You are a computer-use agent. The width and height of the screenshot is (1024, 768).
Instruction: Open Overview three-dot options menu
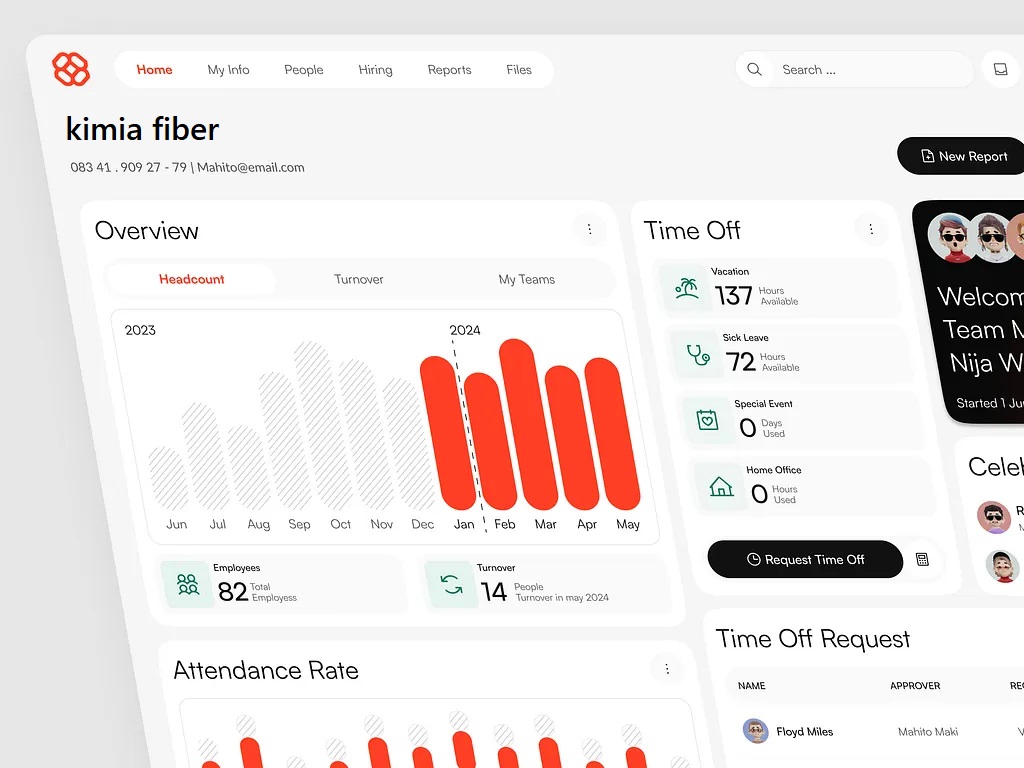click(589, 230)
